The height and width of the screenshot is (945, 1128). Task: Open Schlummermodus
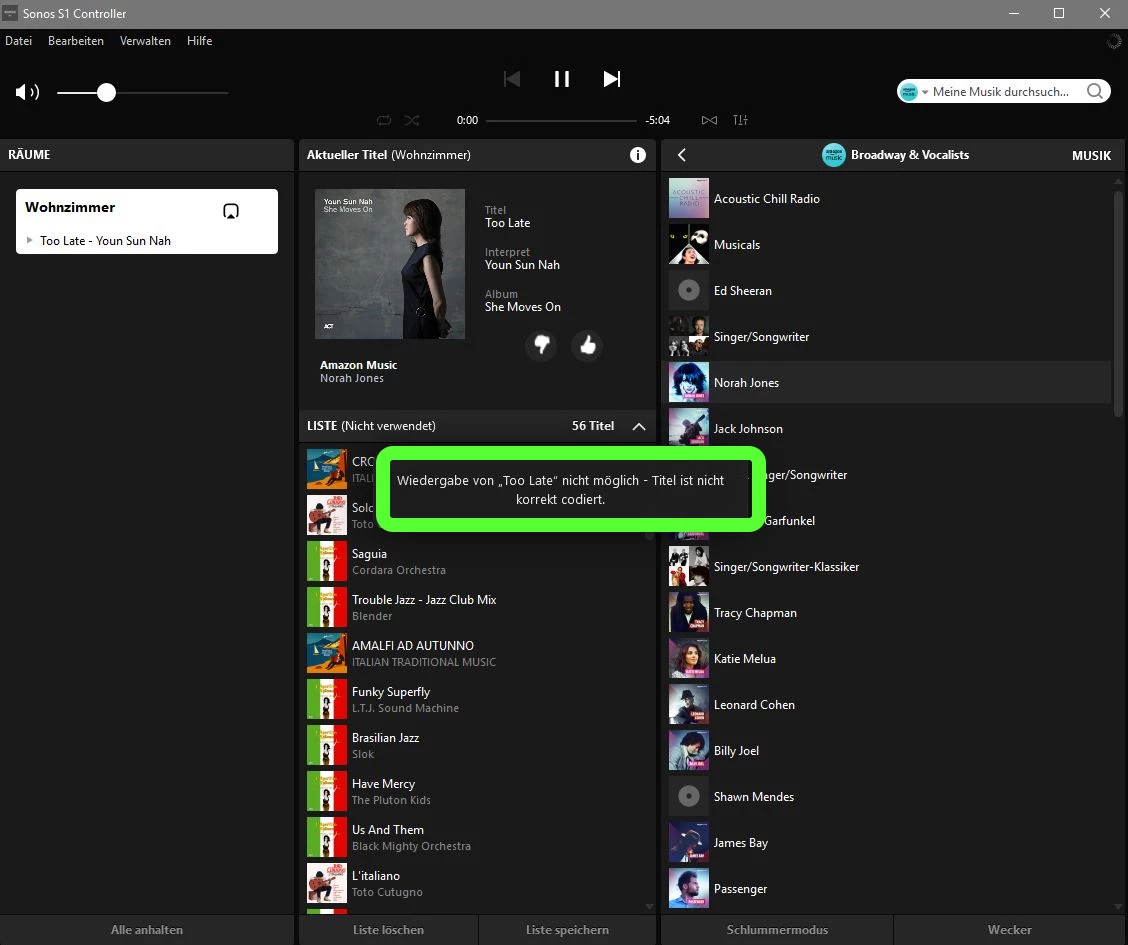777,930
